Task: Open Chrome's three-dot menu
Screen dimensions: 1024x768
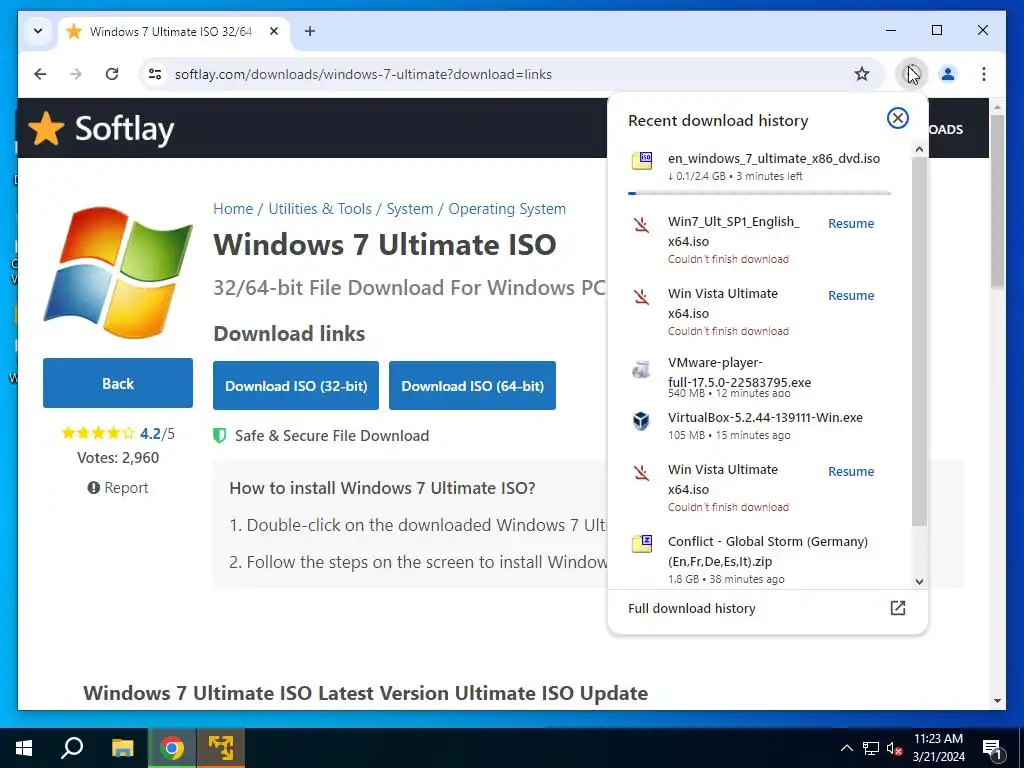Action: [x=984, y=74]
